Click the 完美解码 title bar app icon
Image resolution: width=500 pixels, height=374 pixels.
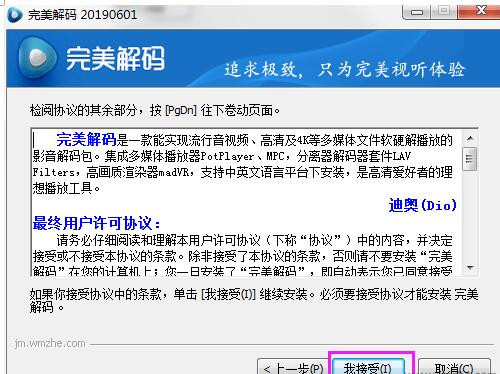click(15, 15)
